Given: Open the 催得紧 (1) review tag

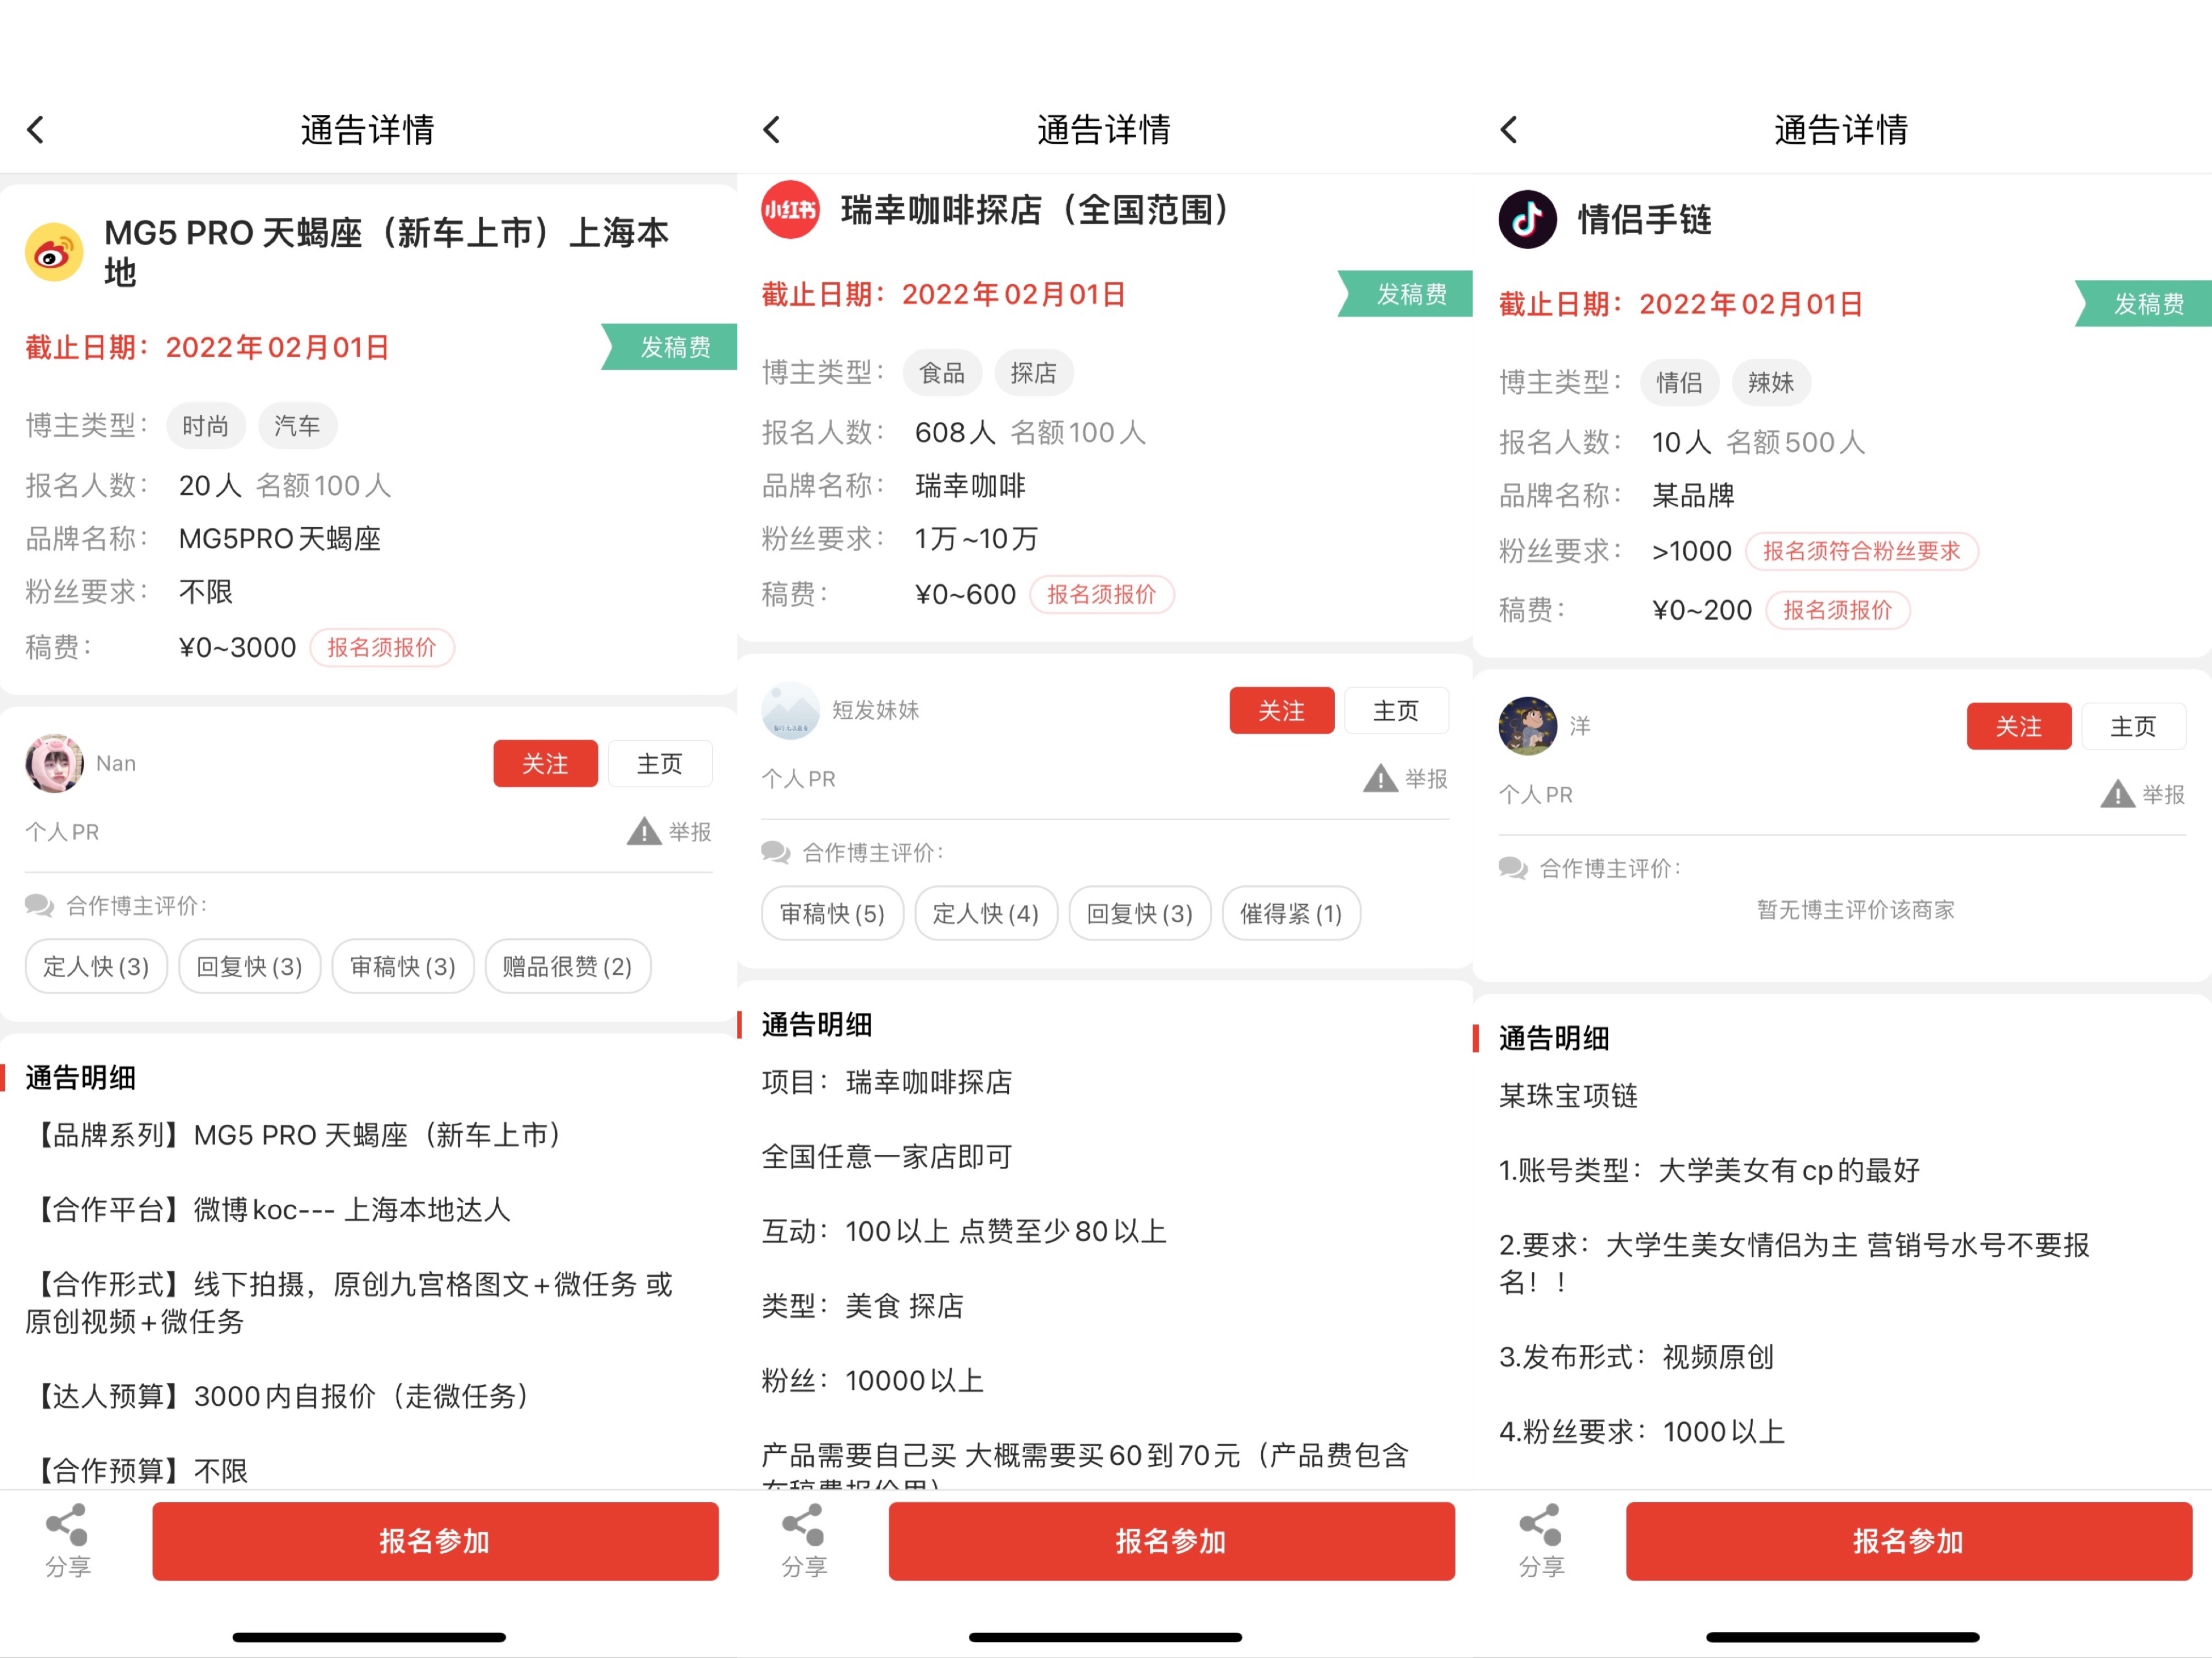Looking at the screenshot, I should point(1291,913).
